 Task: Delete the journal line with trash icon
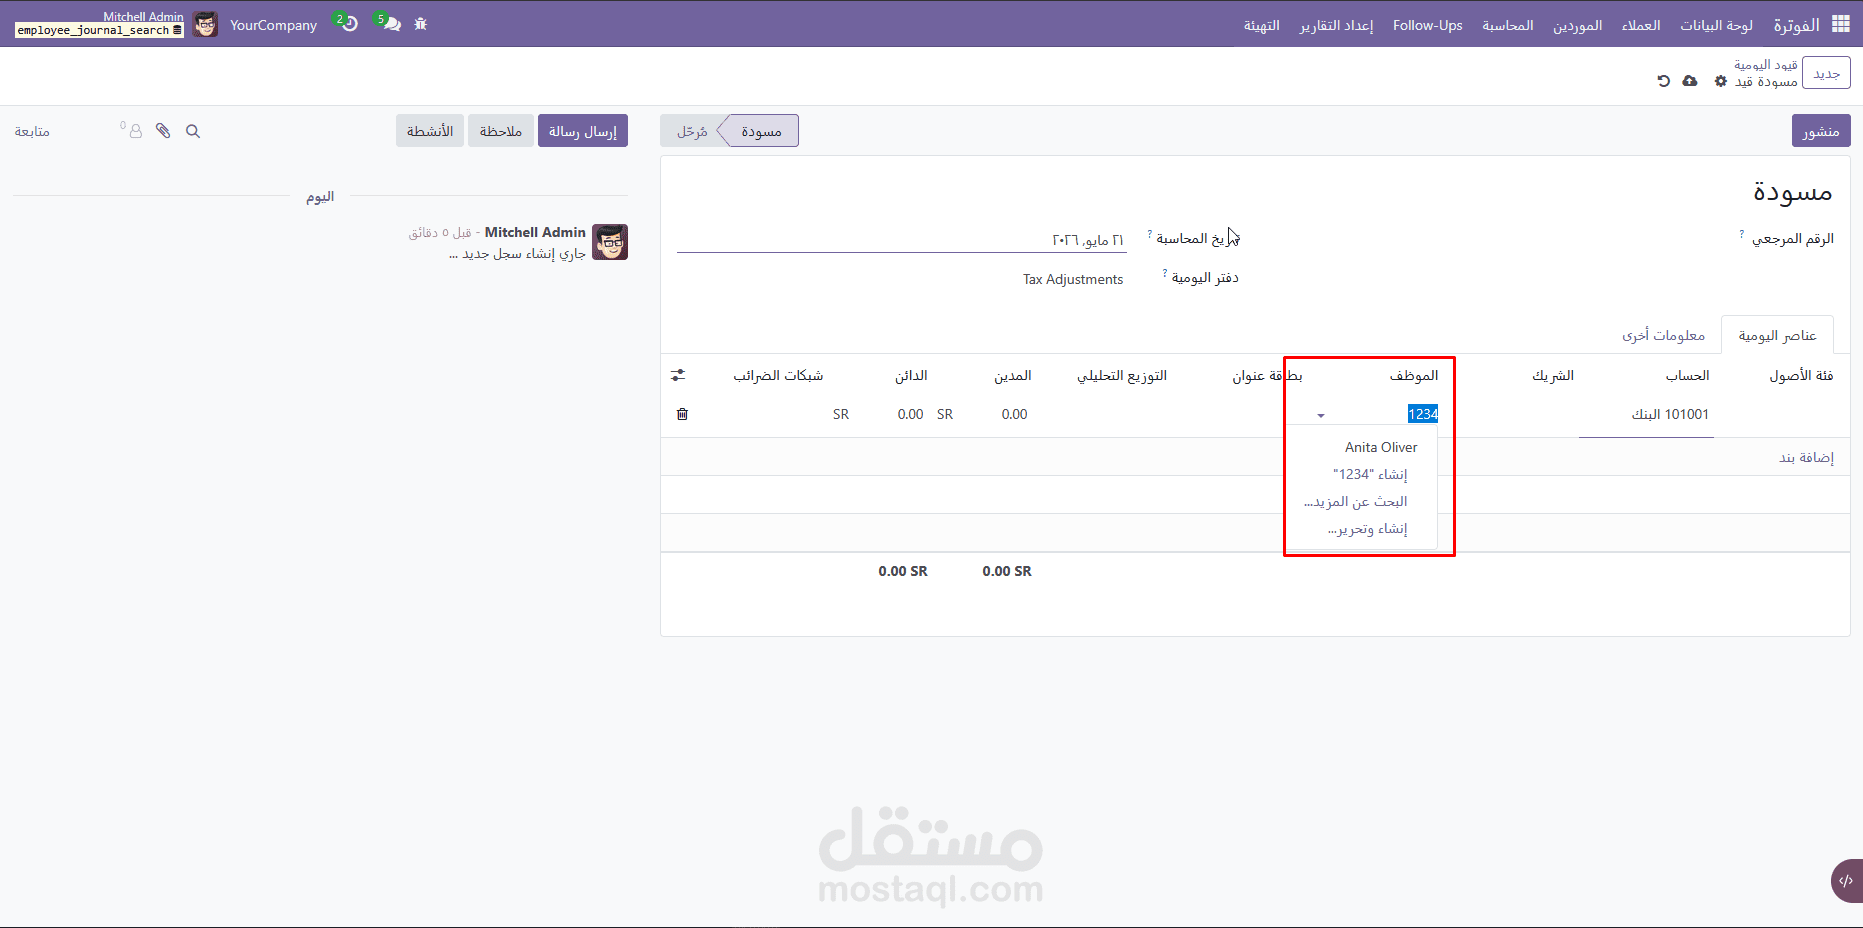pos(682,414)
